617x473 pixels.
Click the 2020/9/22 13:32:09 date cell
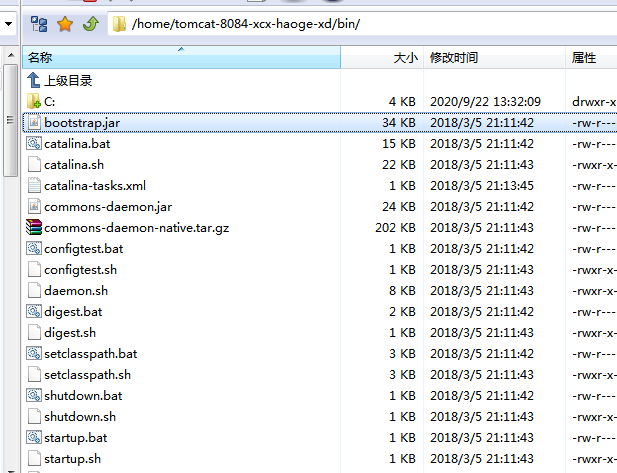click(x=486, y=102)
